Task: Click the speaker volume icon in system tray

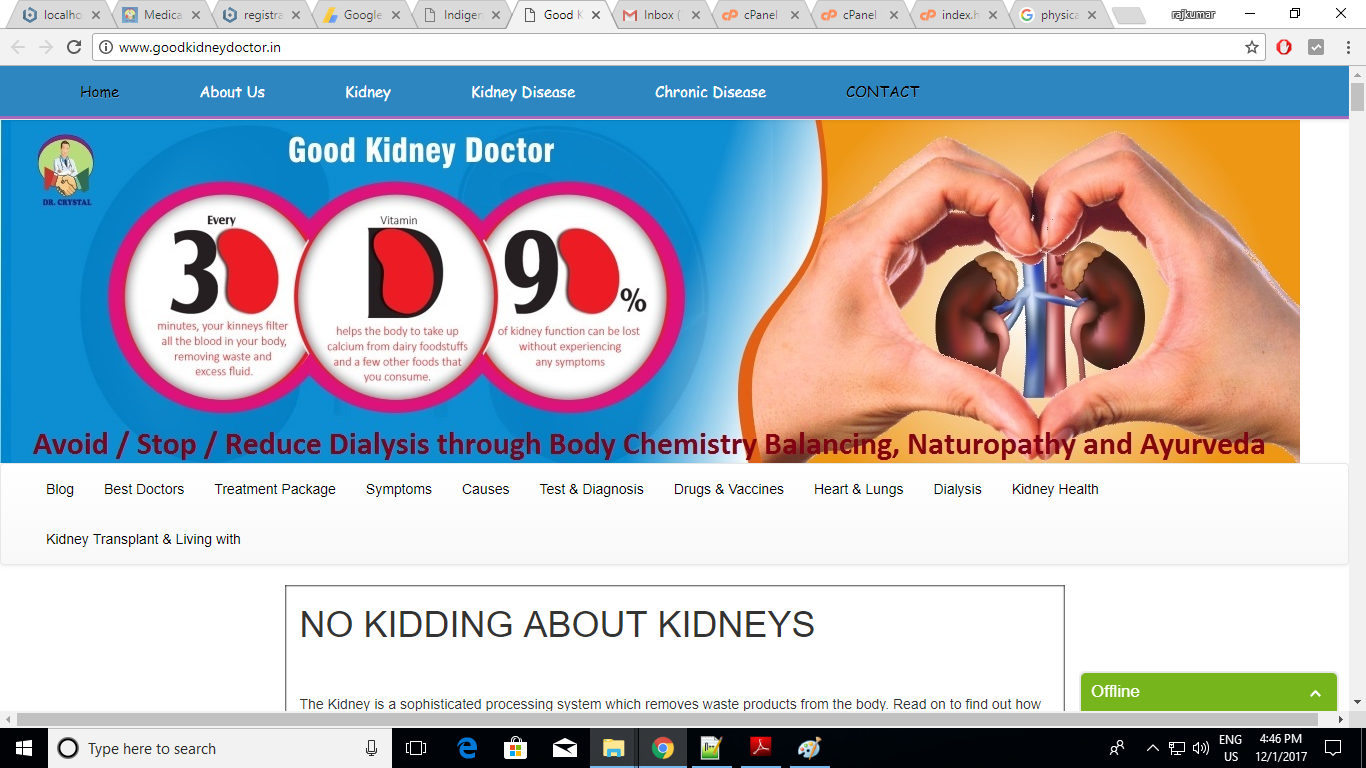Action: click(x=1202, y=748)
